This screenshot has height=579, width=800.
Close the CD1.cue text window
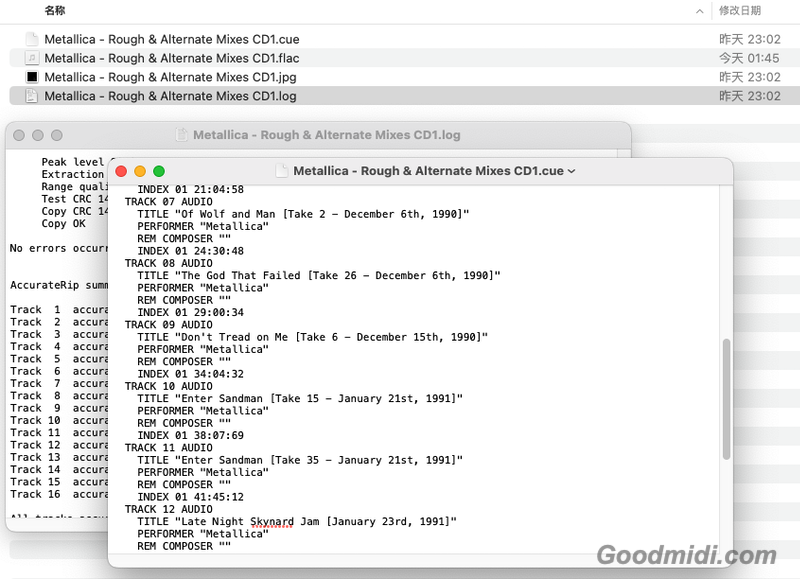coord(121,171)
